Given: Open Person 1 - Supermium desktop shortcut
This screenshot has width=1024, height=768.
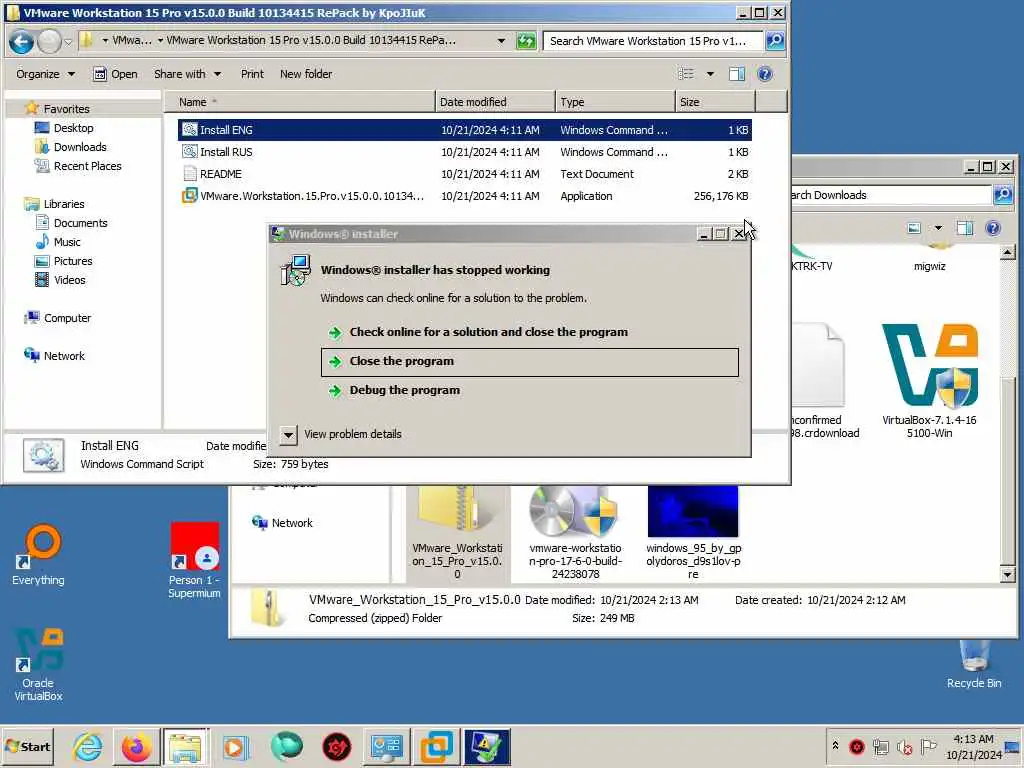Looking at the screenshot, I should point(194,560).
